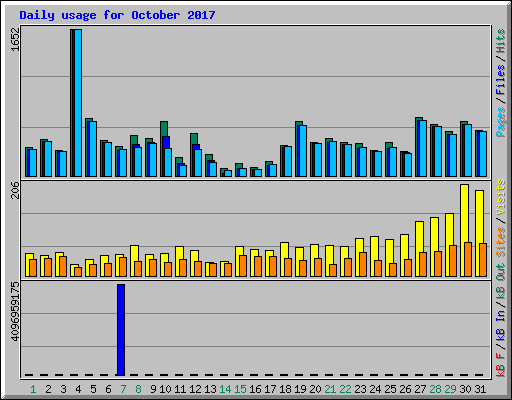512x400 pixels.
Task: Click day label 31 on x-axis
Action: (x=480, y=389)
